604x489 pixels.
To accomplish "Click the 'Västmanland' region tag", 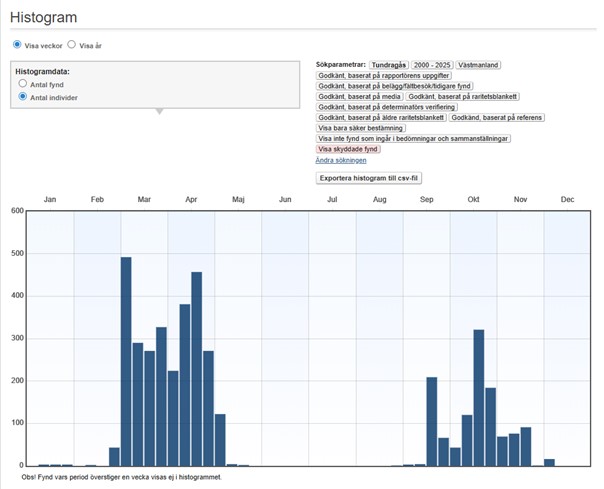I will coord(479,65).
